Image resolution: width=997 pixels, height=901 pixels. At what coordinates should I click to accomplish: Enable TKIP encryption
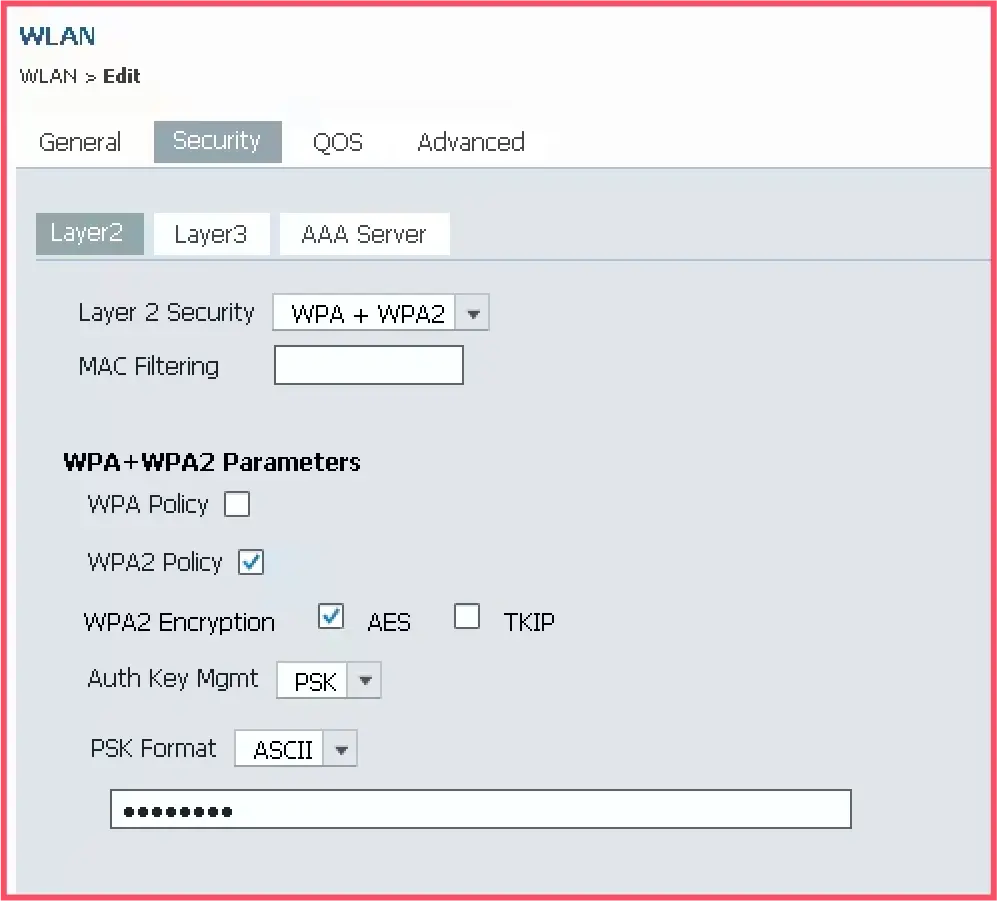466,617
